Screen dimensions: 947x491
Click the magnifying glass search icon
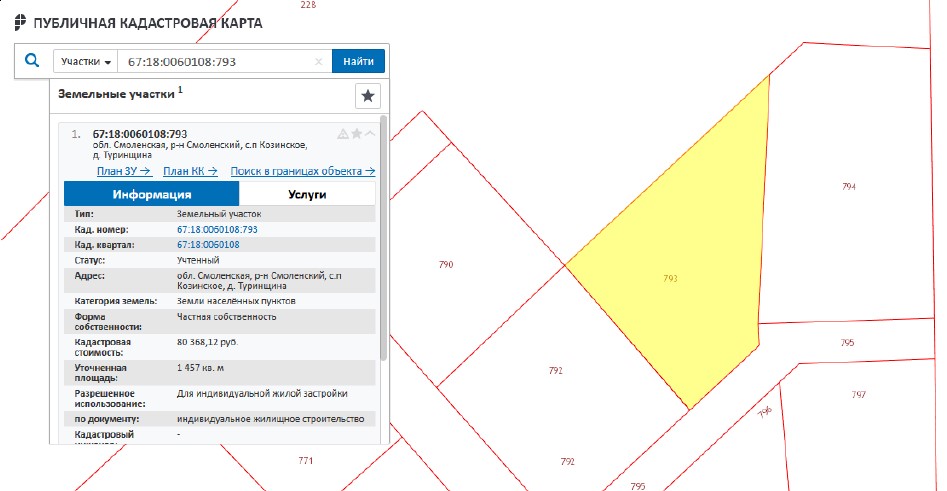(x=33, y=62)
